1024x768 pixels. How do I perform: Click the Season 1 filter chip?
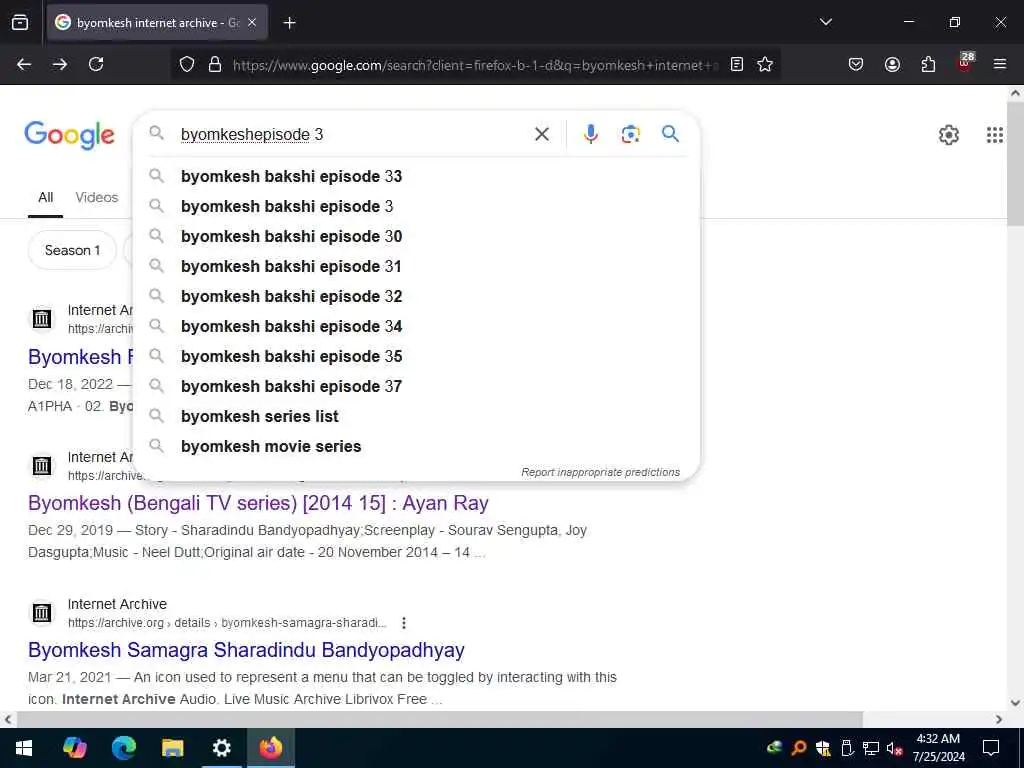point(72,250)
